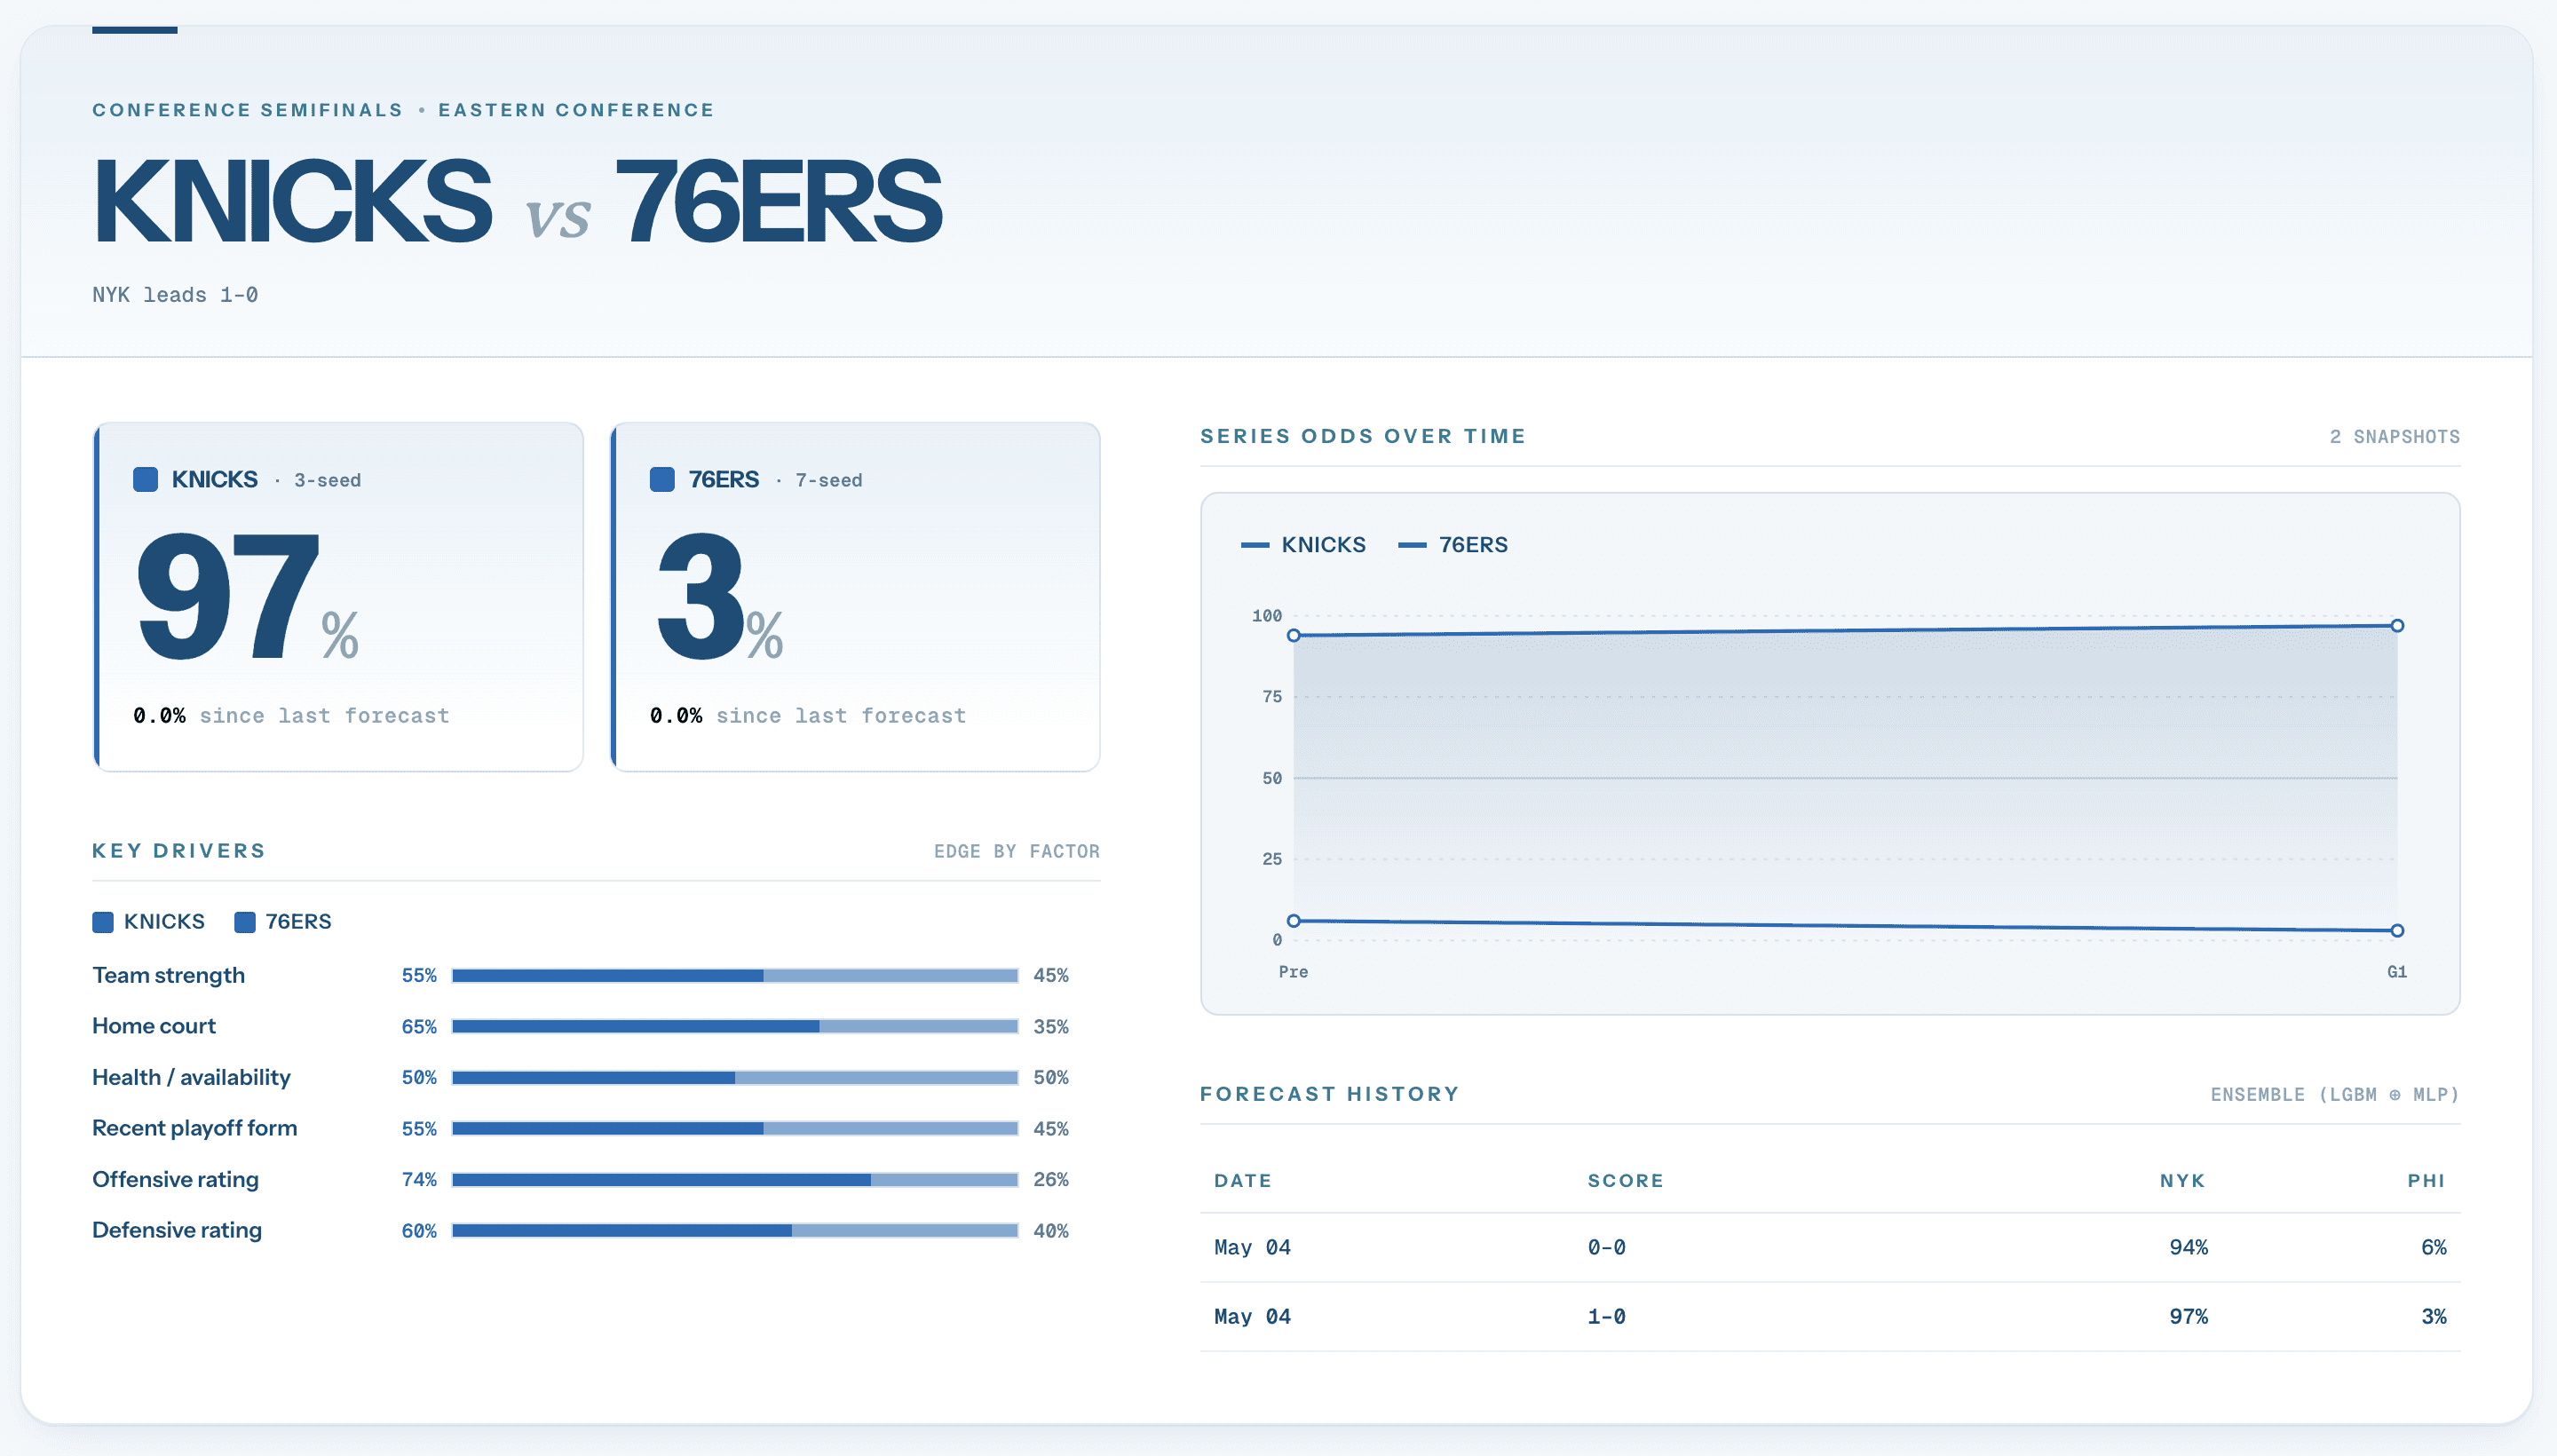Click the "Home court" factor label
The width and height of the screenshot is (2557, 1456).
[154, 1026]
